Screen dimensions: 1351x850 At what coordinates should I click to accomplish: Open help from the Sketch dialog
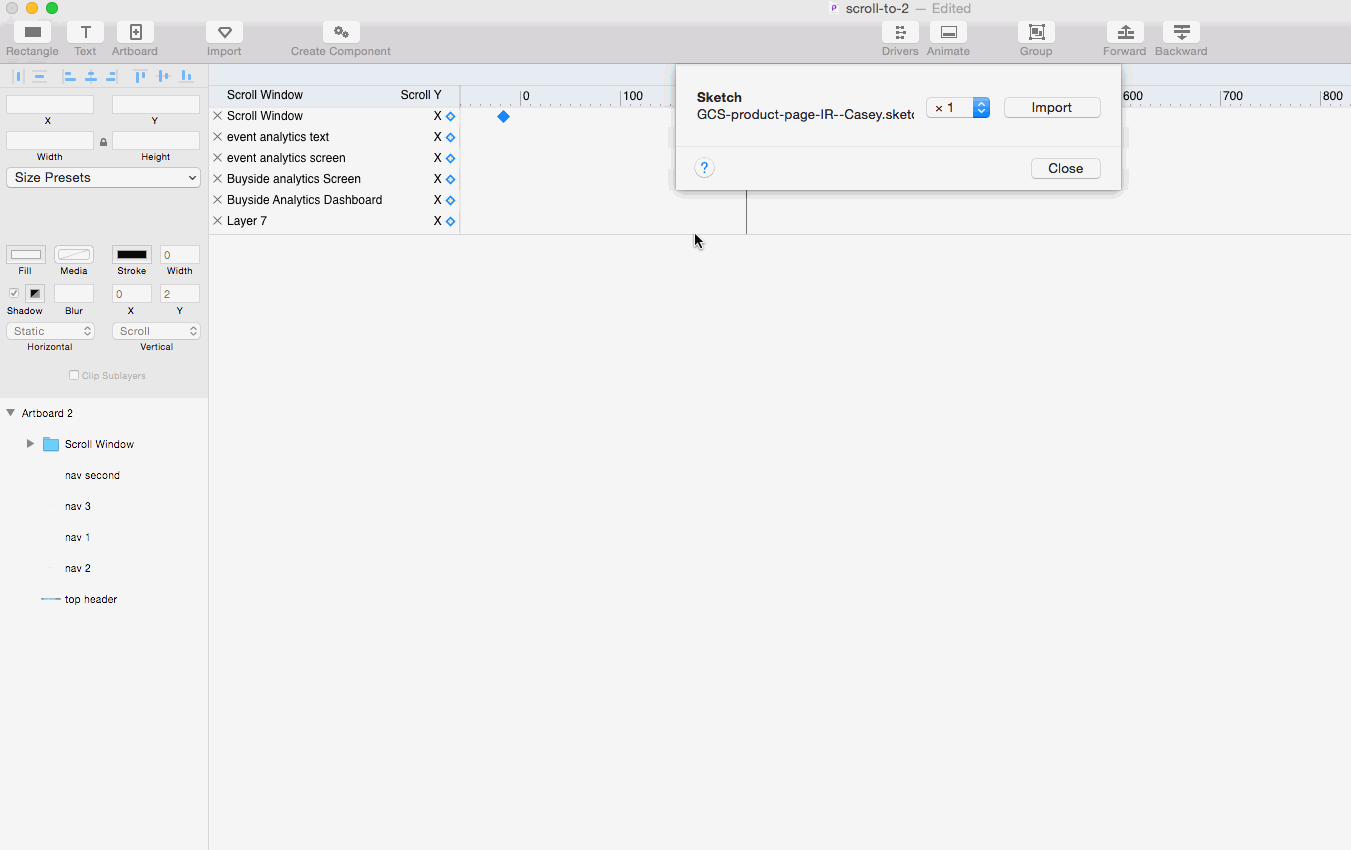point(704,168)
